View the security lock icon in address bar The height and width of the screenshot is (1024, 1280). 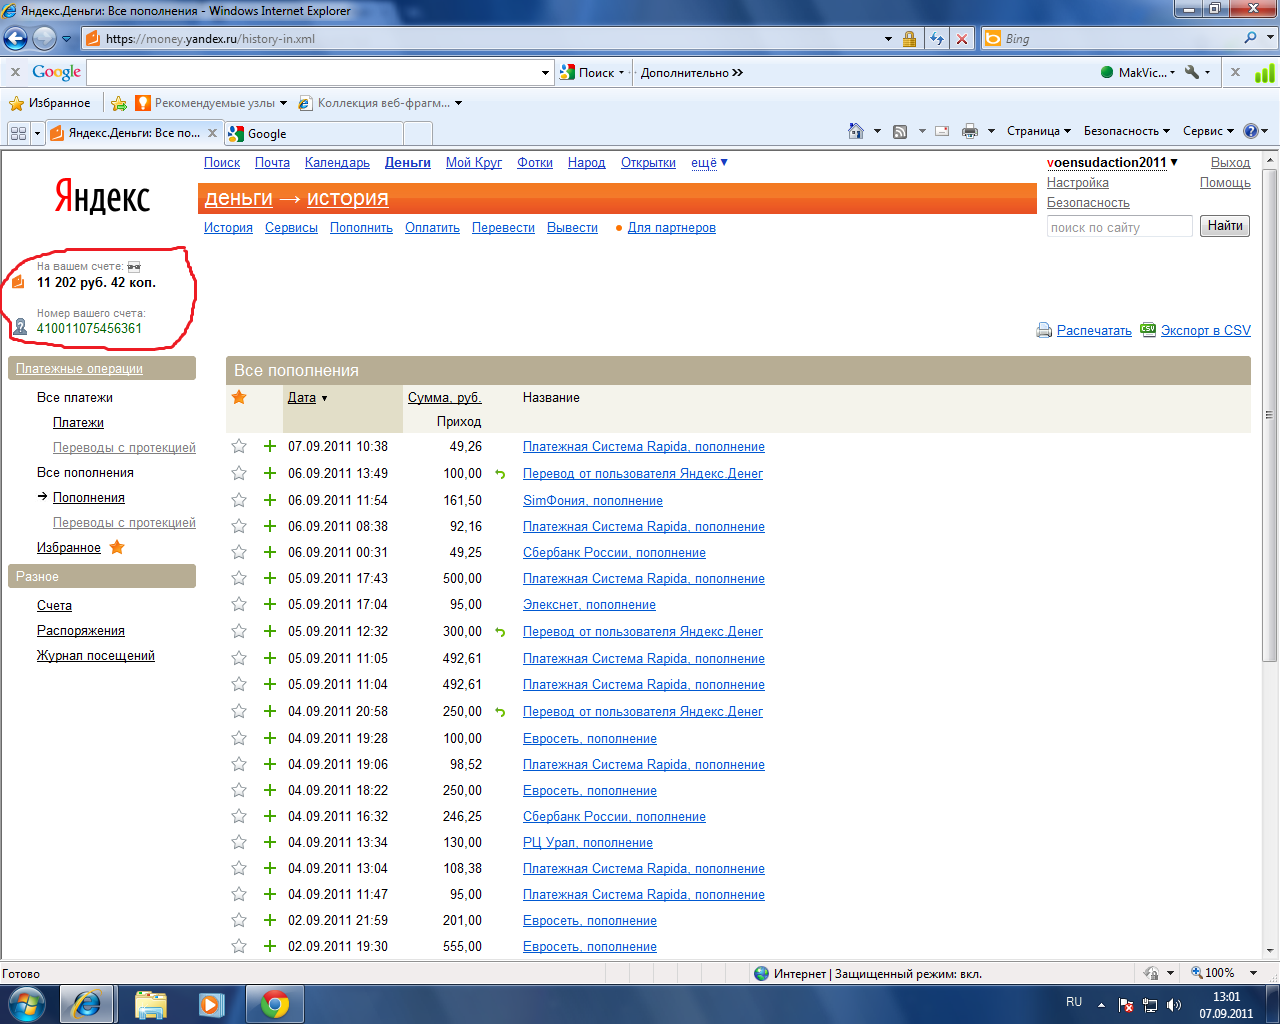coord(909,39)
